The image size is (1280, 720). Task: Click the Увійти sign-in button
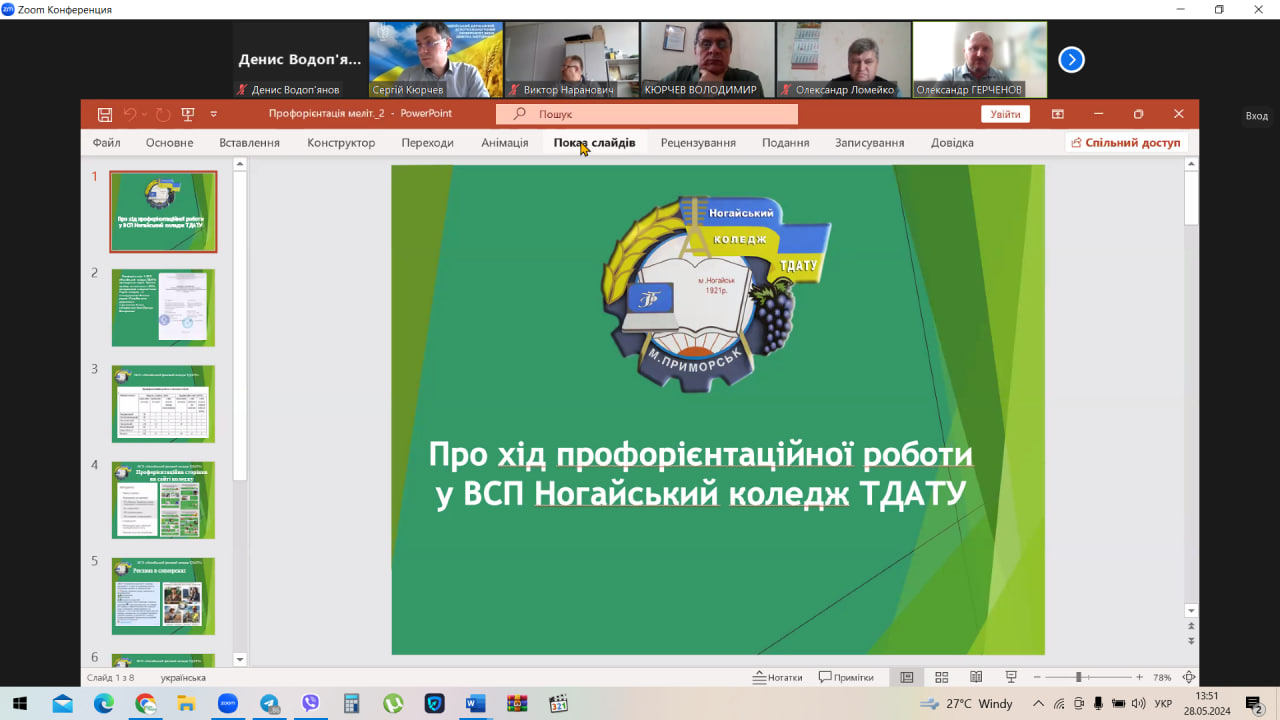coord(1005,114)
